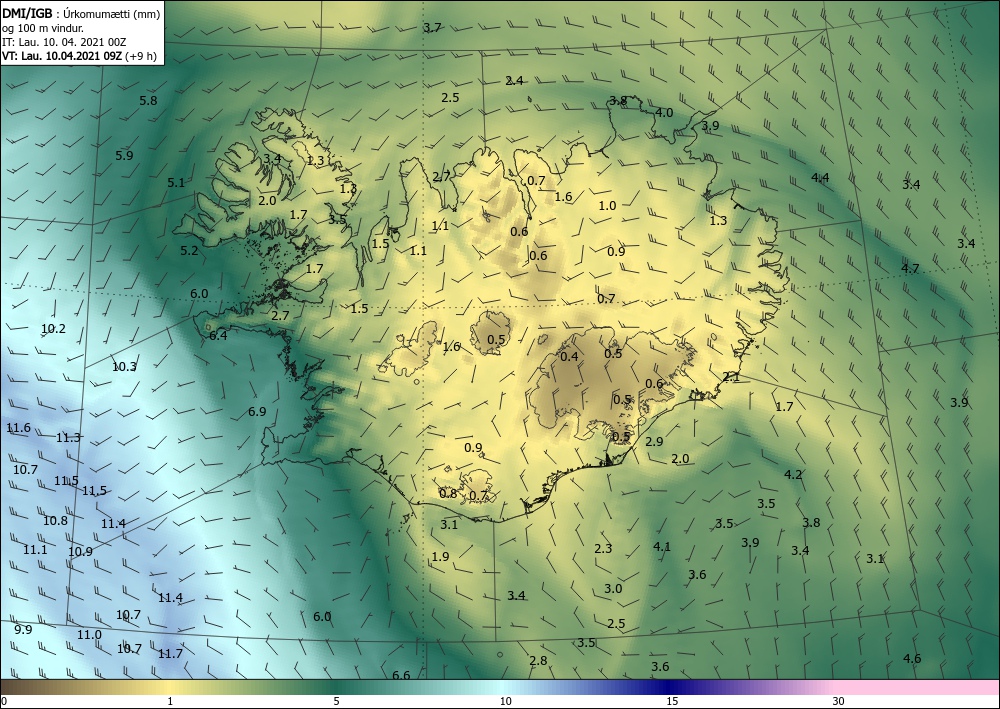Click the 11.0 value on the map
This screenshot has height=709, width=1000.
(x=89, y=635)
